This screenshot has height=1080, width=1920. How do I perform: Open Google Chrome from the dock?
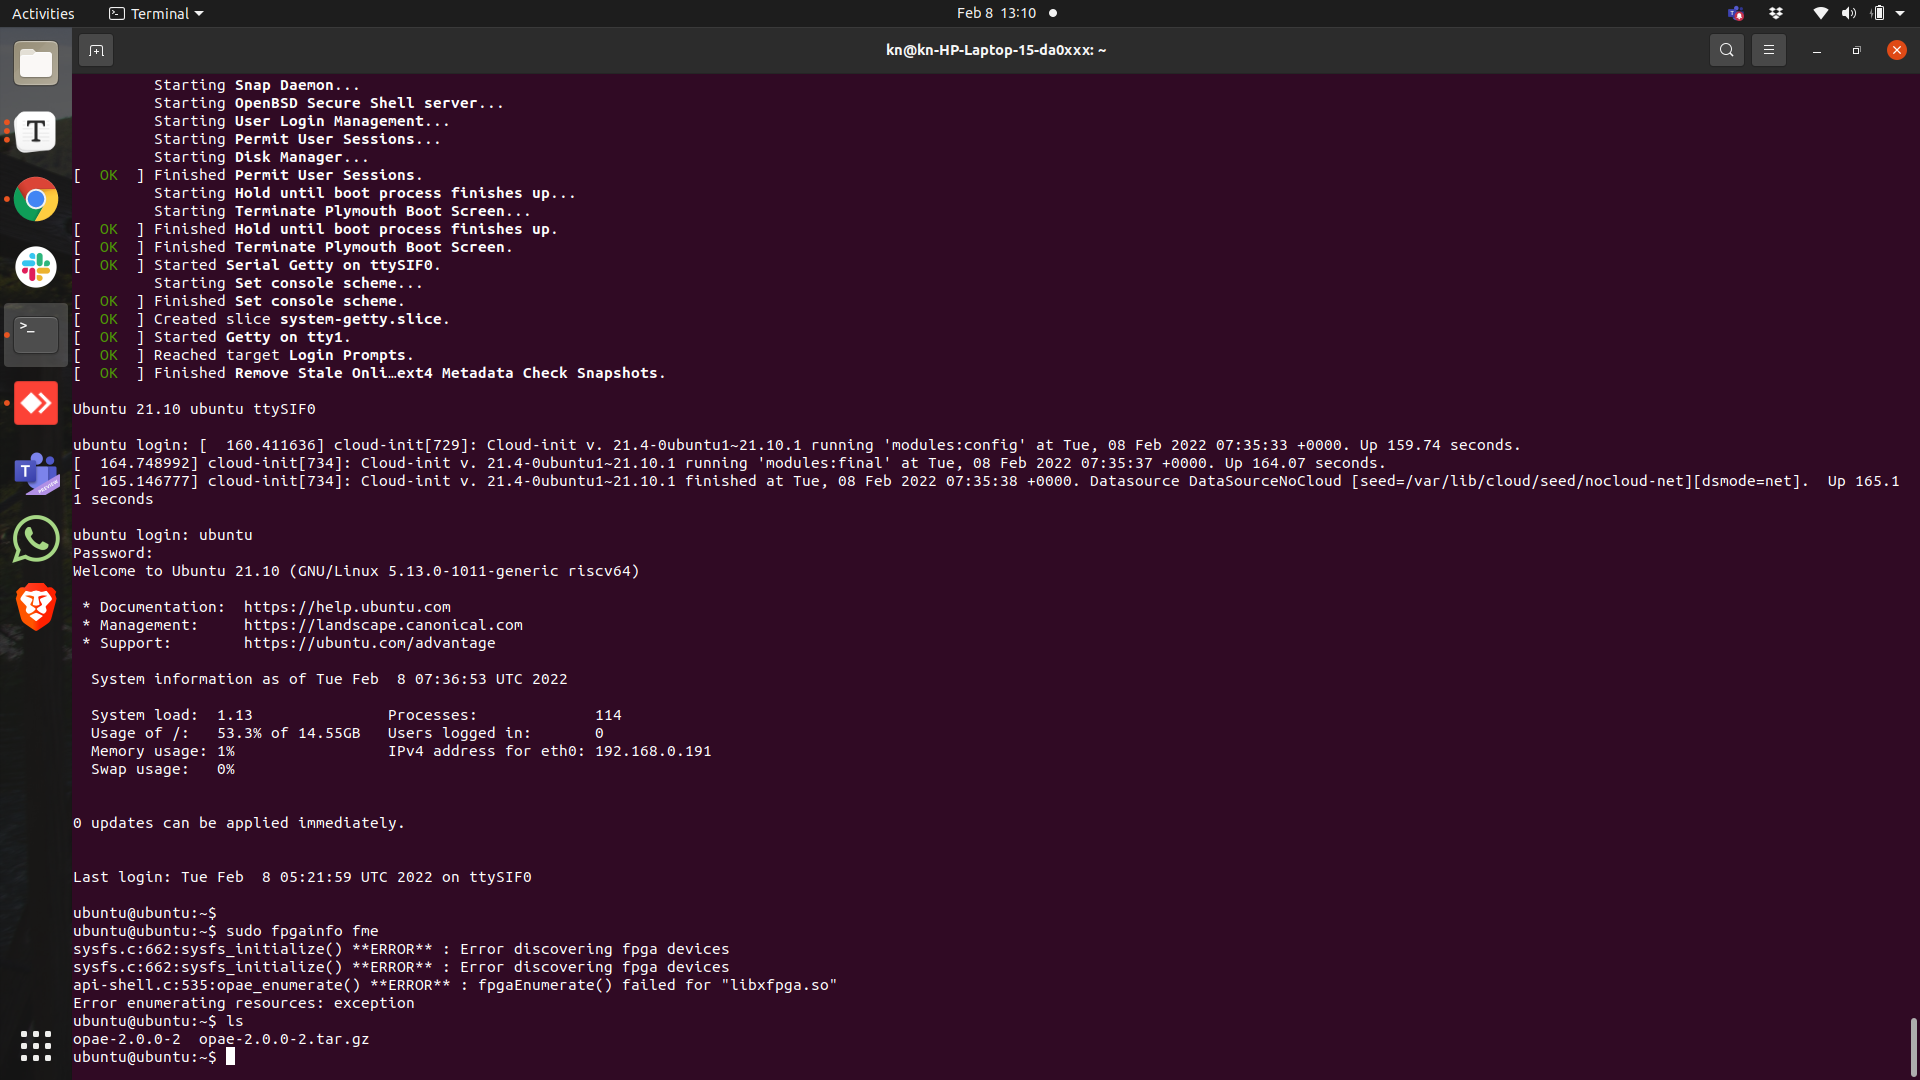point(36,200)
